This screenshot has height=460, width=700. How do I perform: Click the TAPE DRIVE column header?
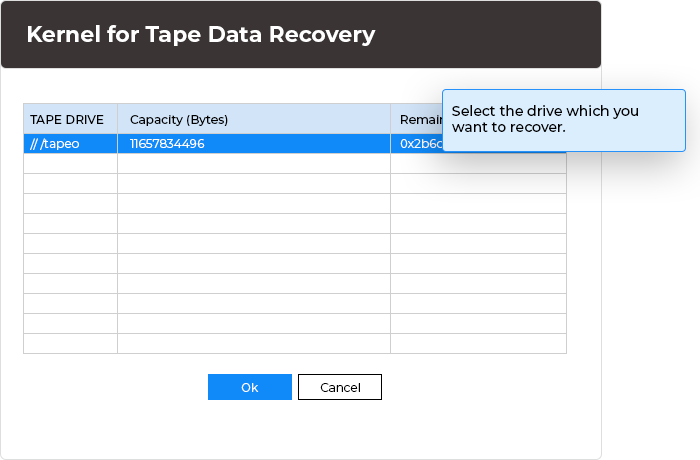pyautogui.click(x=67, y=119)
